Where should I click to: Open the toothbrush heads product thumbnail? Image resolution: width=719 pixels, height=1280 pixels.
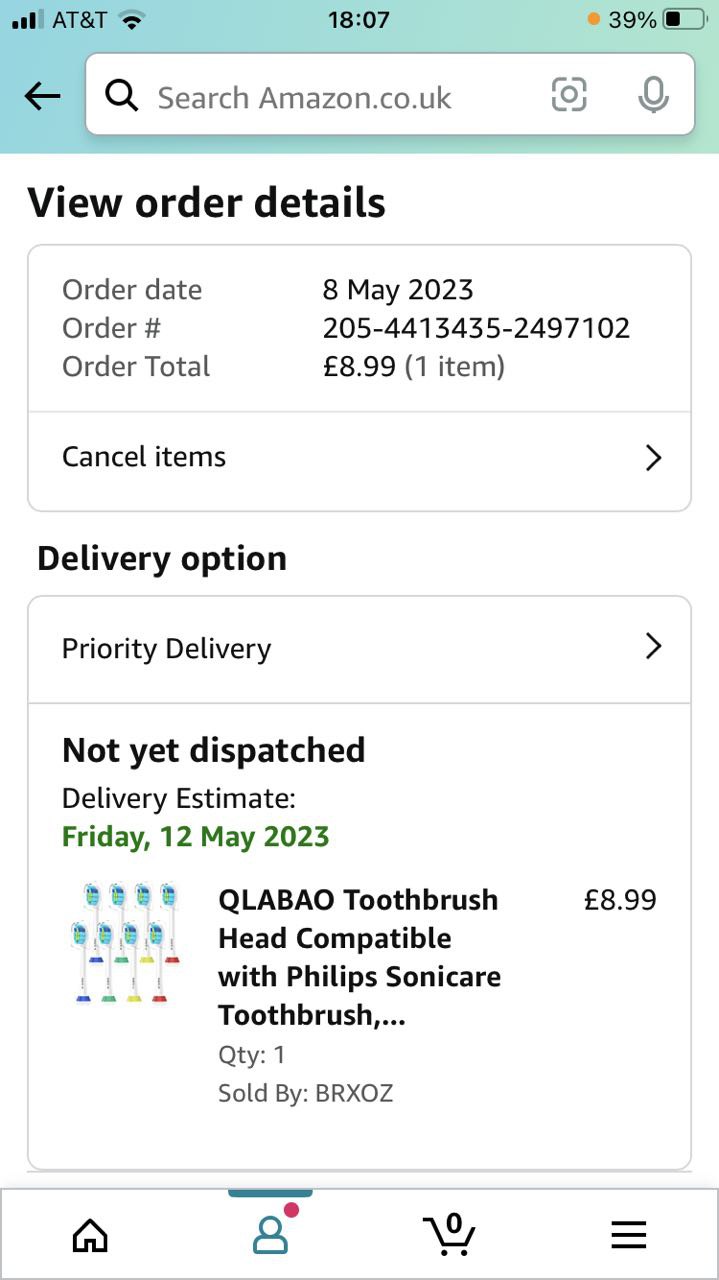click(x=125, y=942)
